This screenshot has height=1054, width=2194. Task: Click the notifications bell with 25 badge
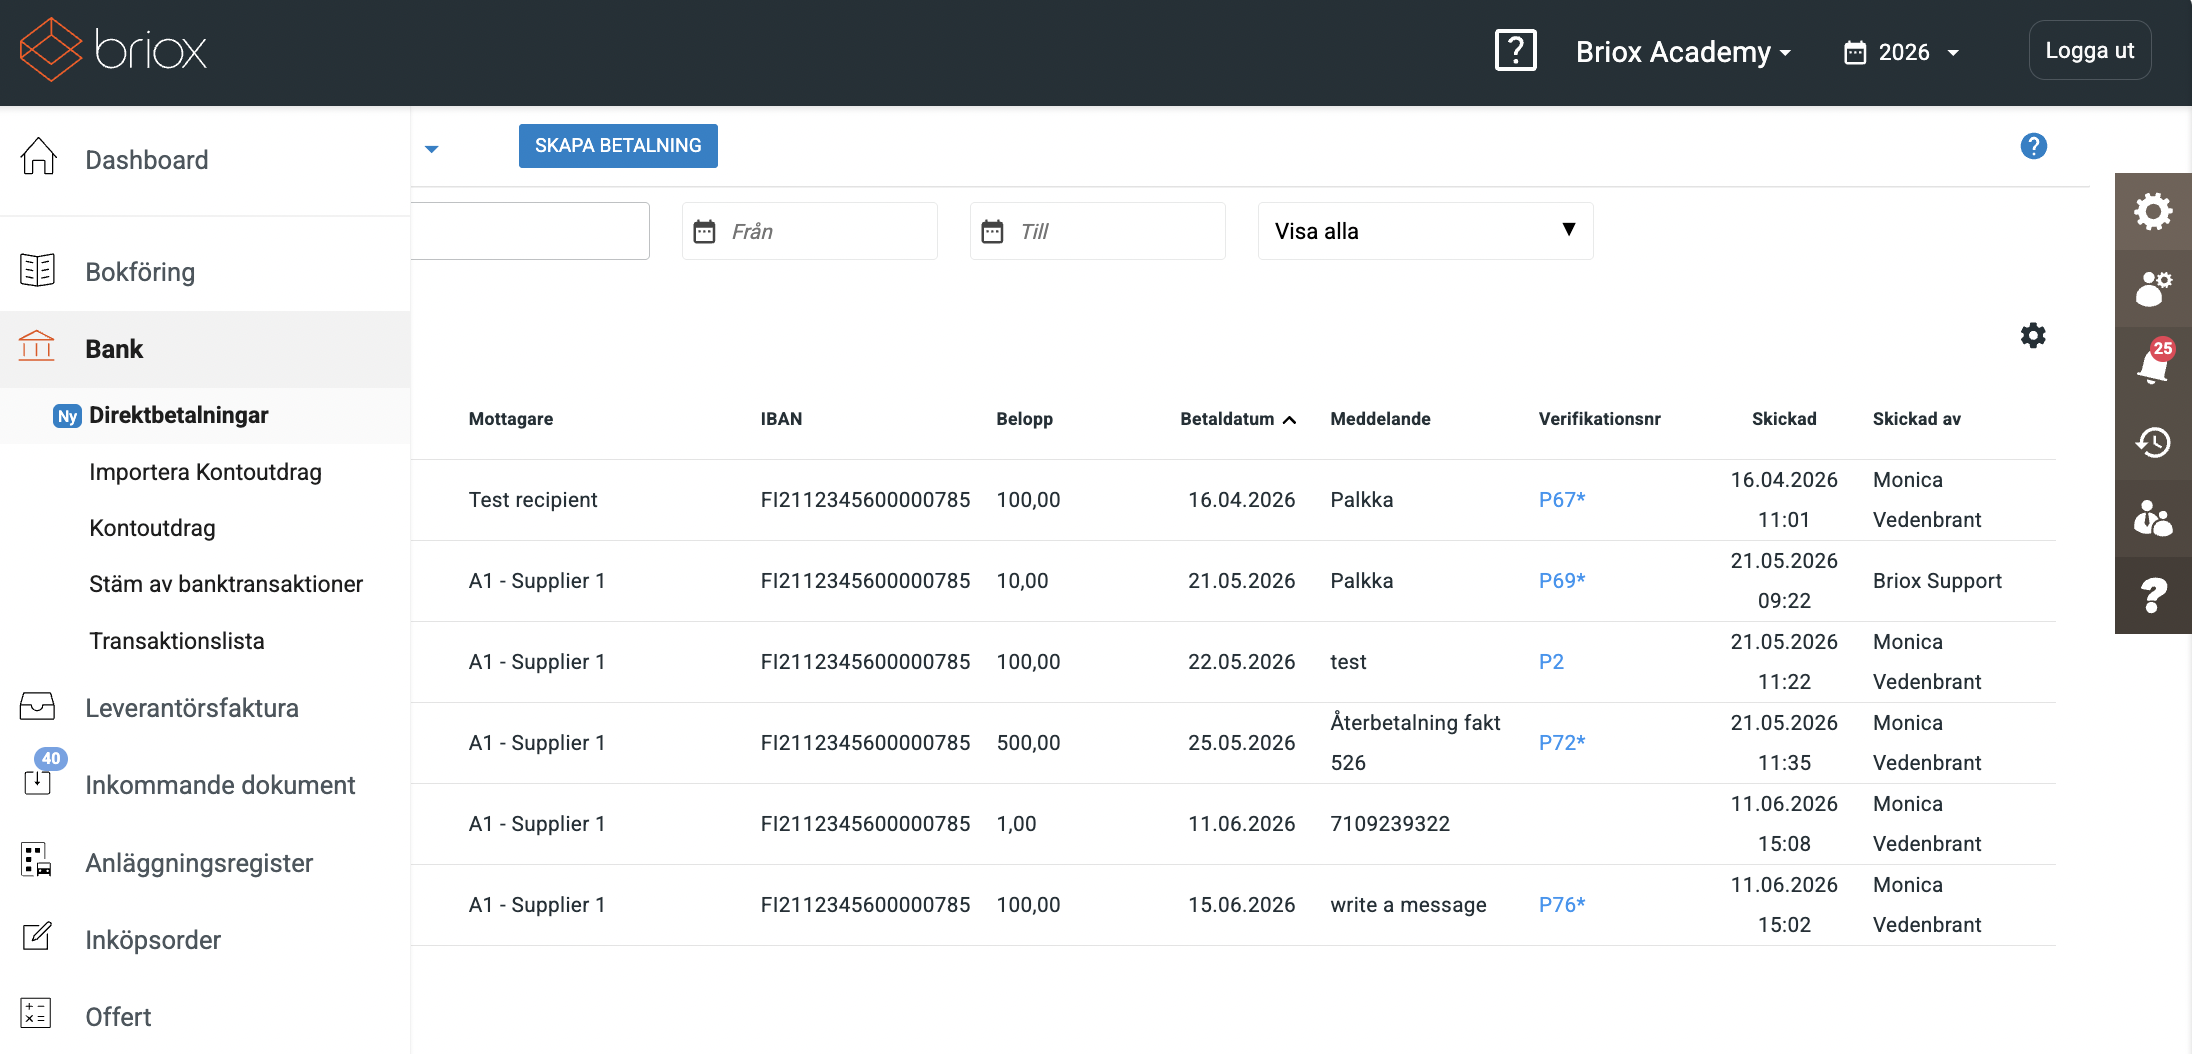(x=2153, y=364)
